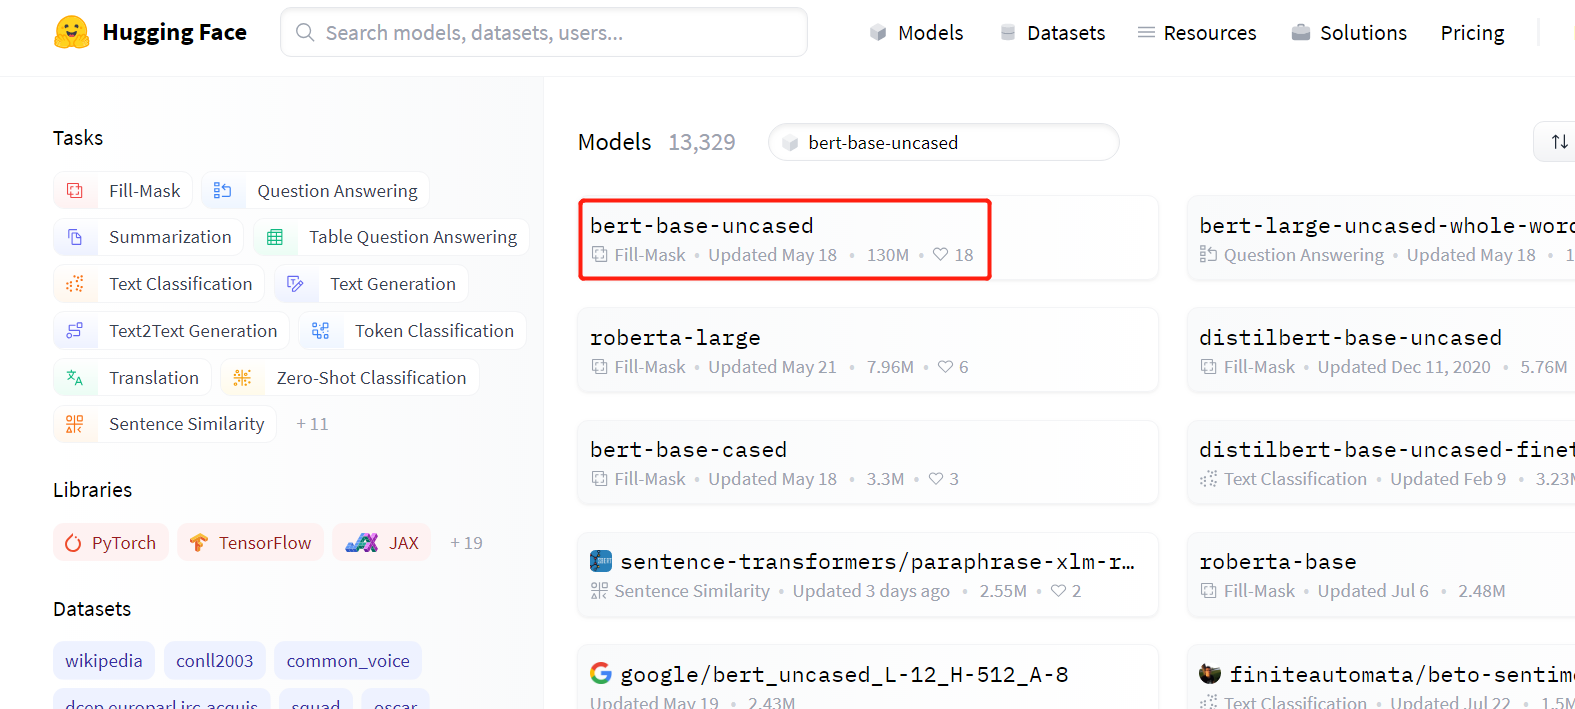Screen dimensions: 1575x709
Task: Open sentence-transformers/paraphrase-xlm model card
Action: coord(868,575)
